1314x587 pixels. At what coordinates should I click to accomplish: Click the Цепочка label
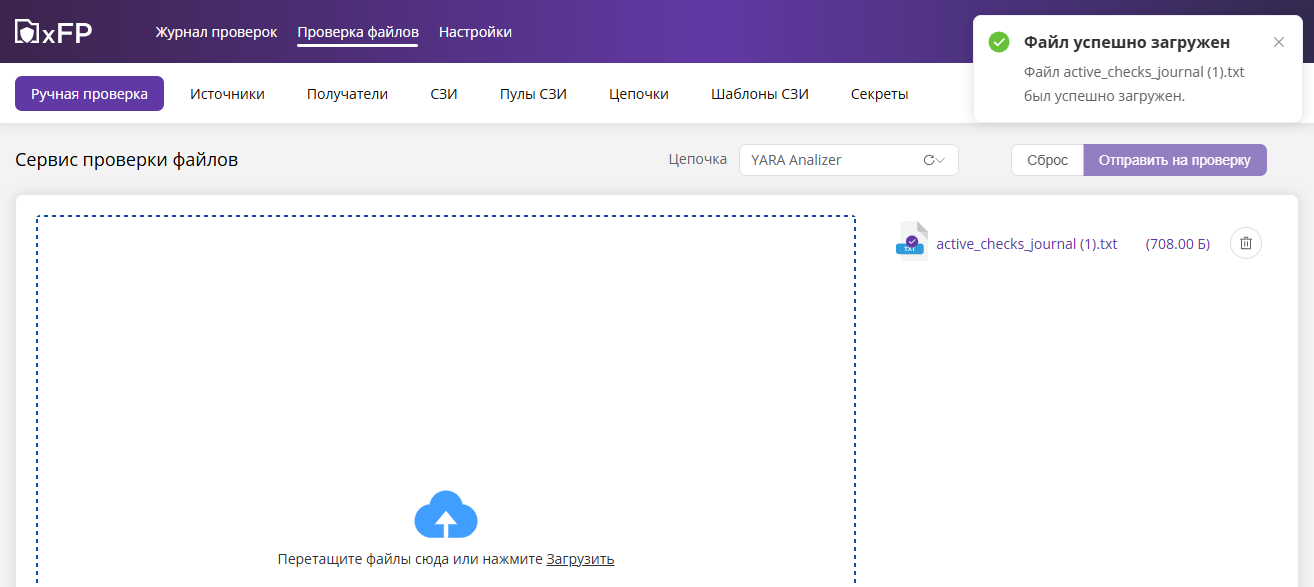pyautogui.click(x=697, y=159)
